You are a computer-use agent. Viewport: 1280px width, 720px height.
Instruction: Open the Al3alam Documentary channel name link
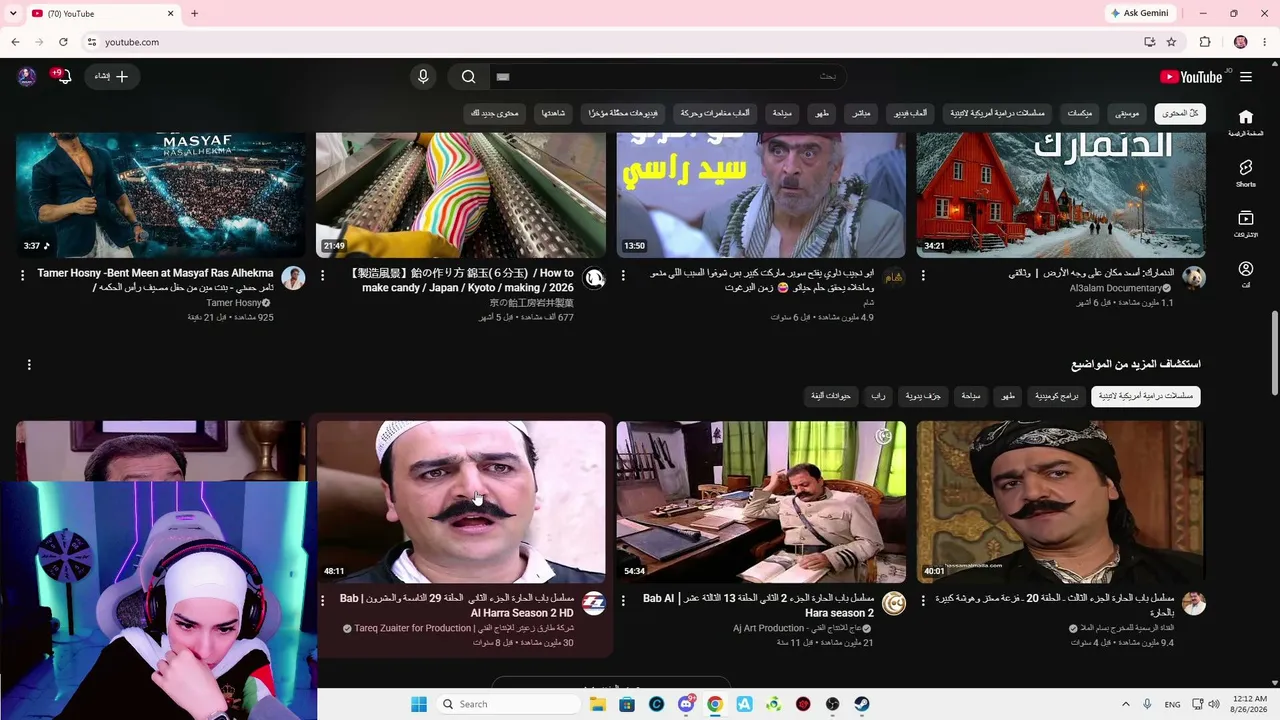1115,288
